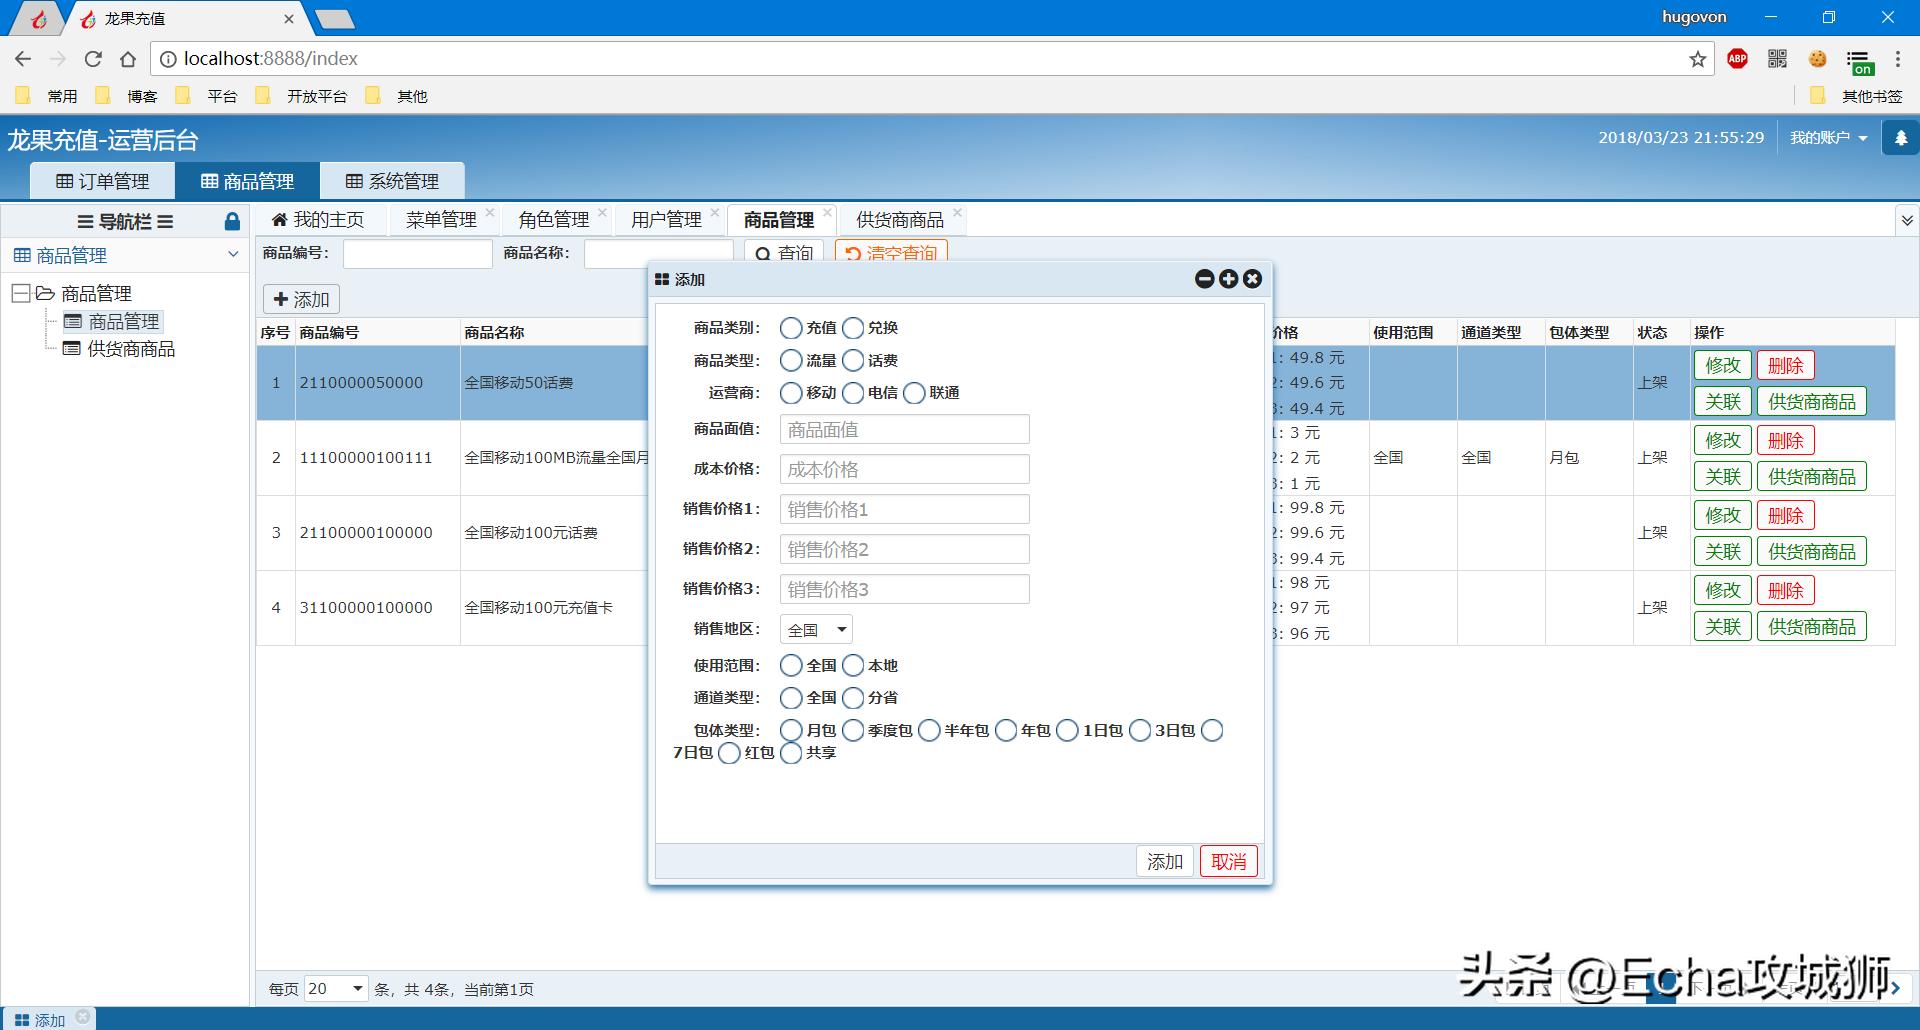Click the navigation bar lock icon

[x=232, y=221]
